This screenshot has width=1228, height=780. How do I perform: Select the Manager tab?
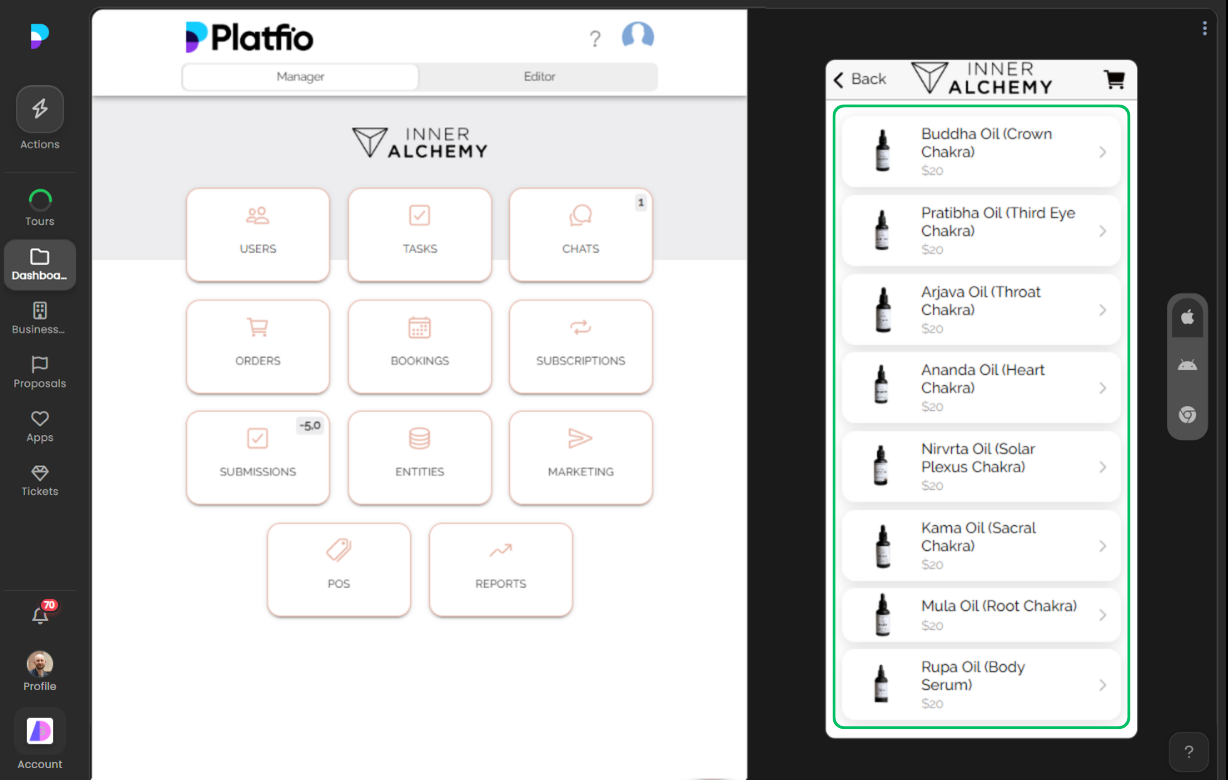[x=299, y=76]
